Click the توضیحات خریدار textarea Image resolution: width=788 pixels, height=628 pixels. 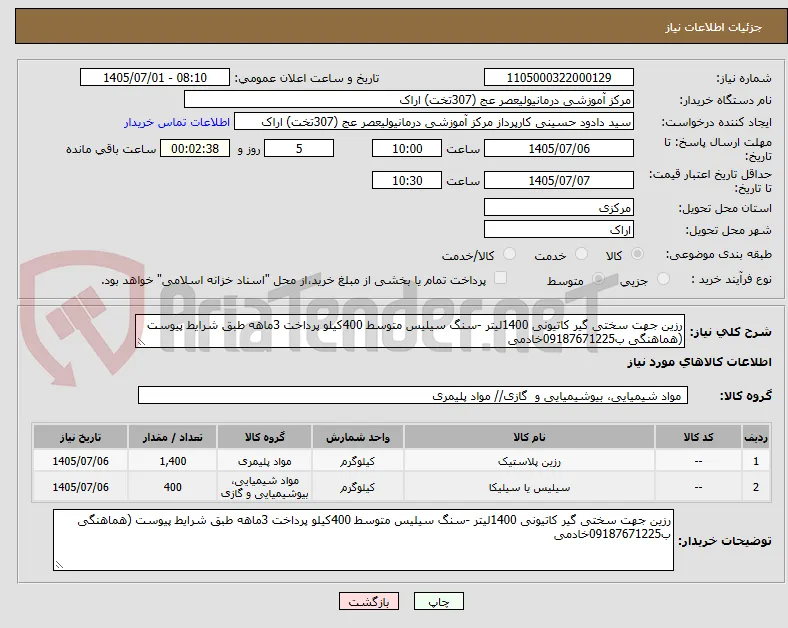coord(363,540)
